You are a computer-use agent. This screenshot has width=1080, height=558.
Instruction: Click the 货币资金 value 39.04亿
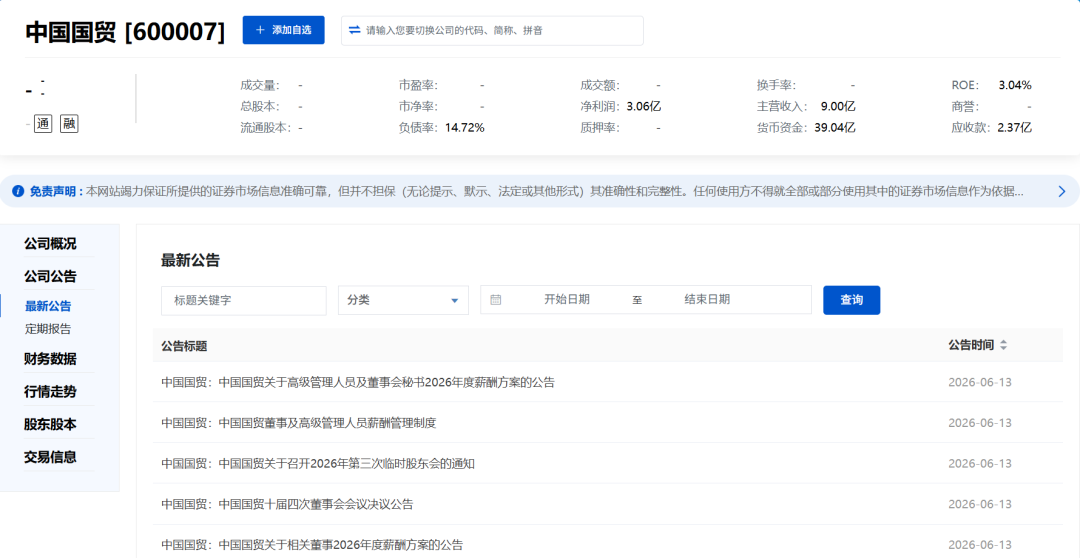834,127
